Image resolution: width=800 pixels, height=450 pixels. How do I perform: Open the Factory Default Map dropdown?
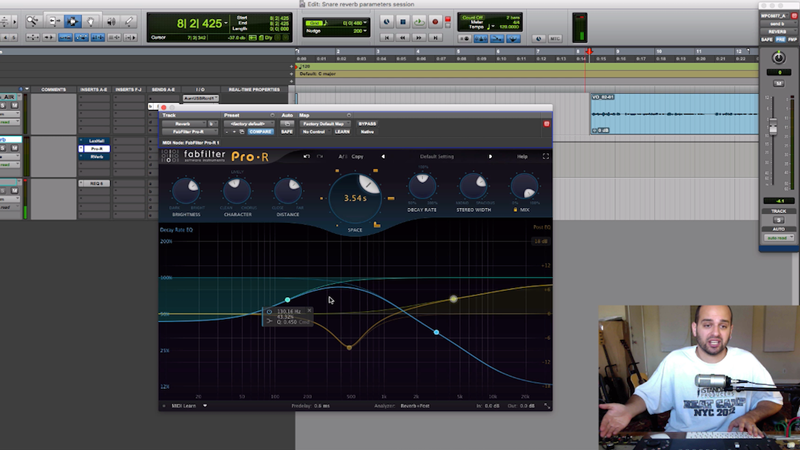pos(324,124)
